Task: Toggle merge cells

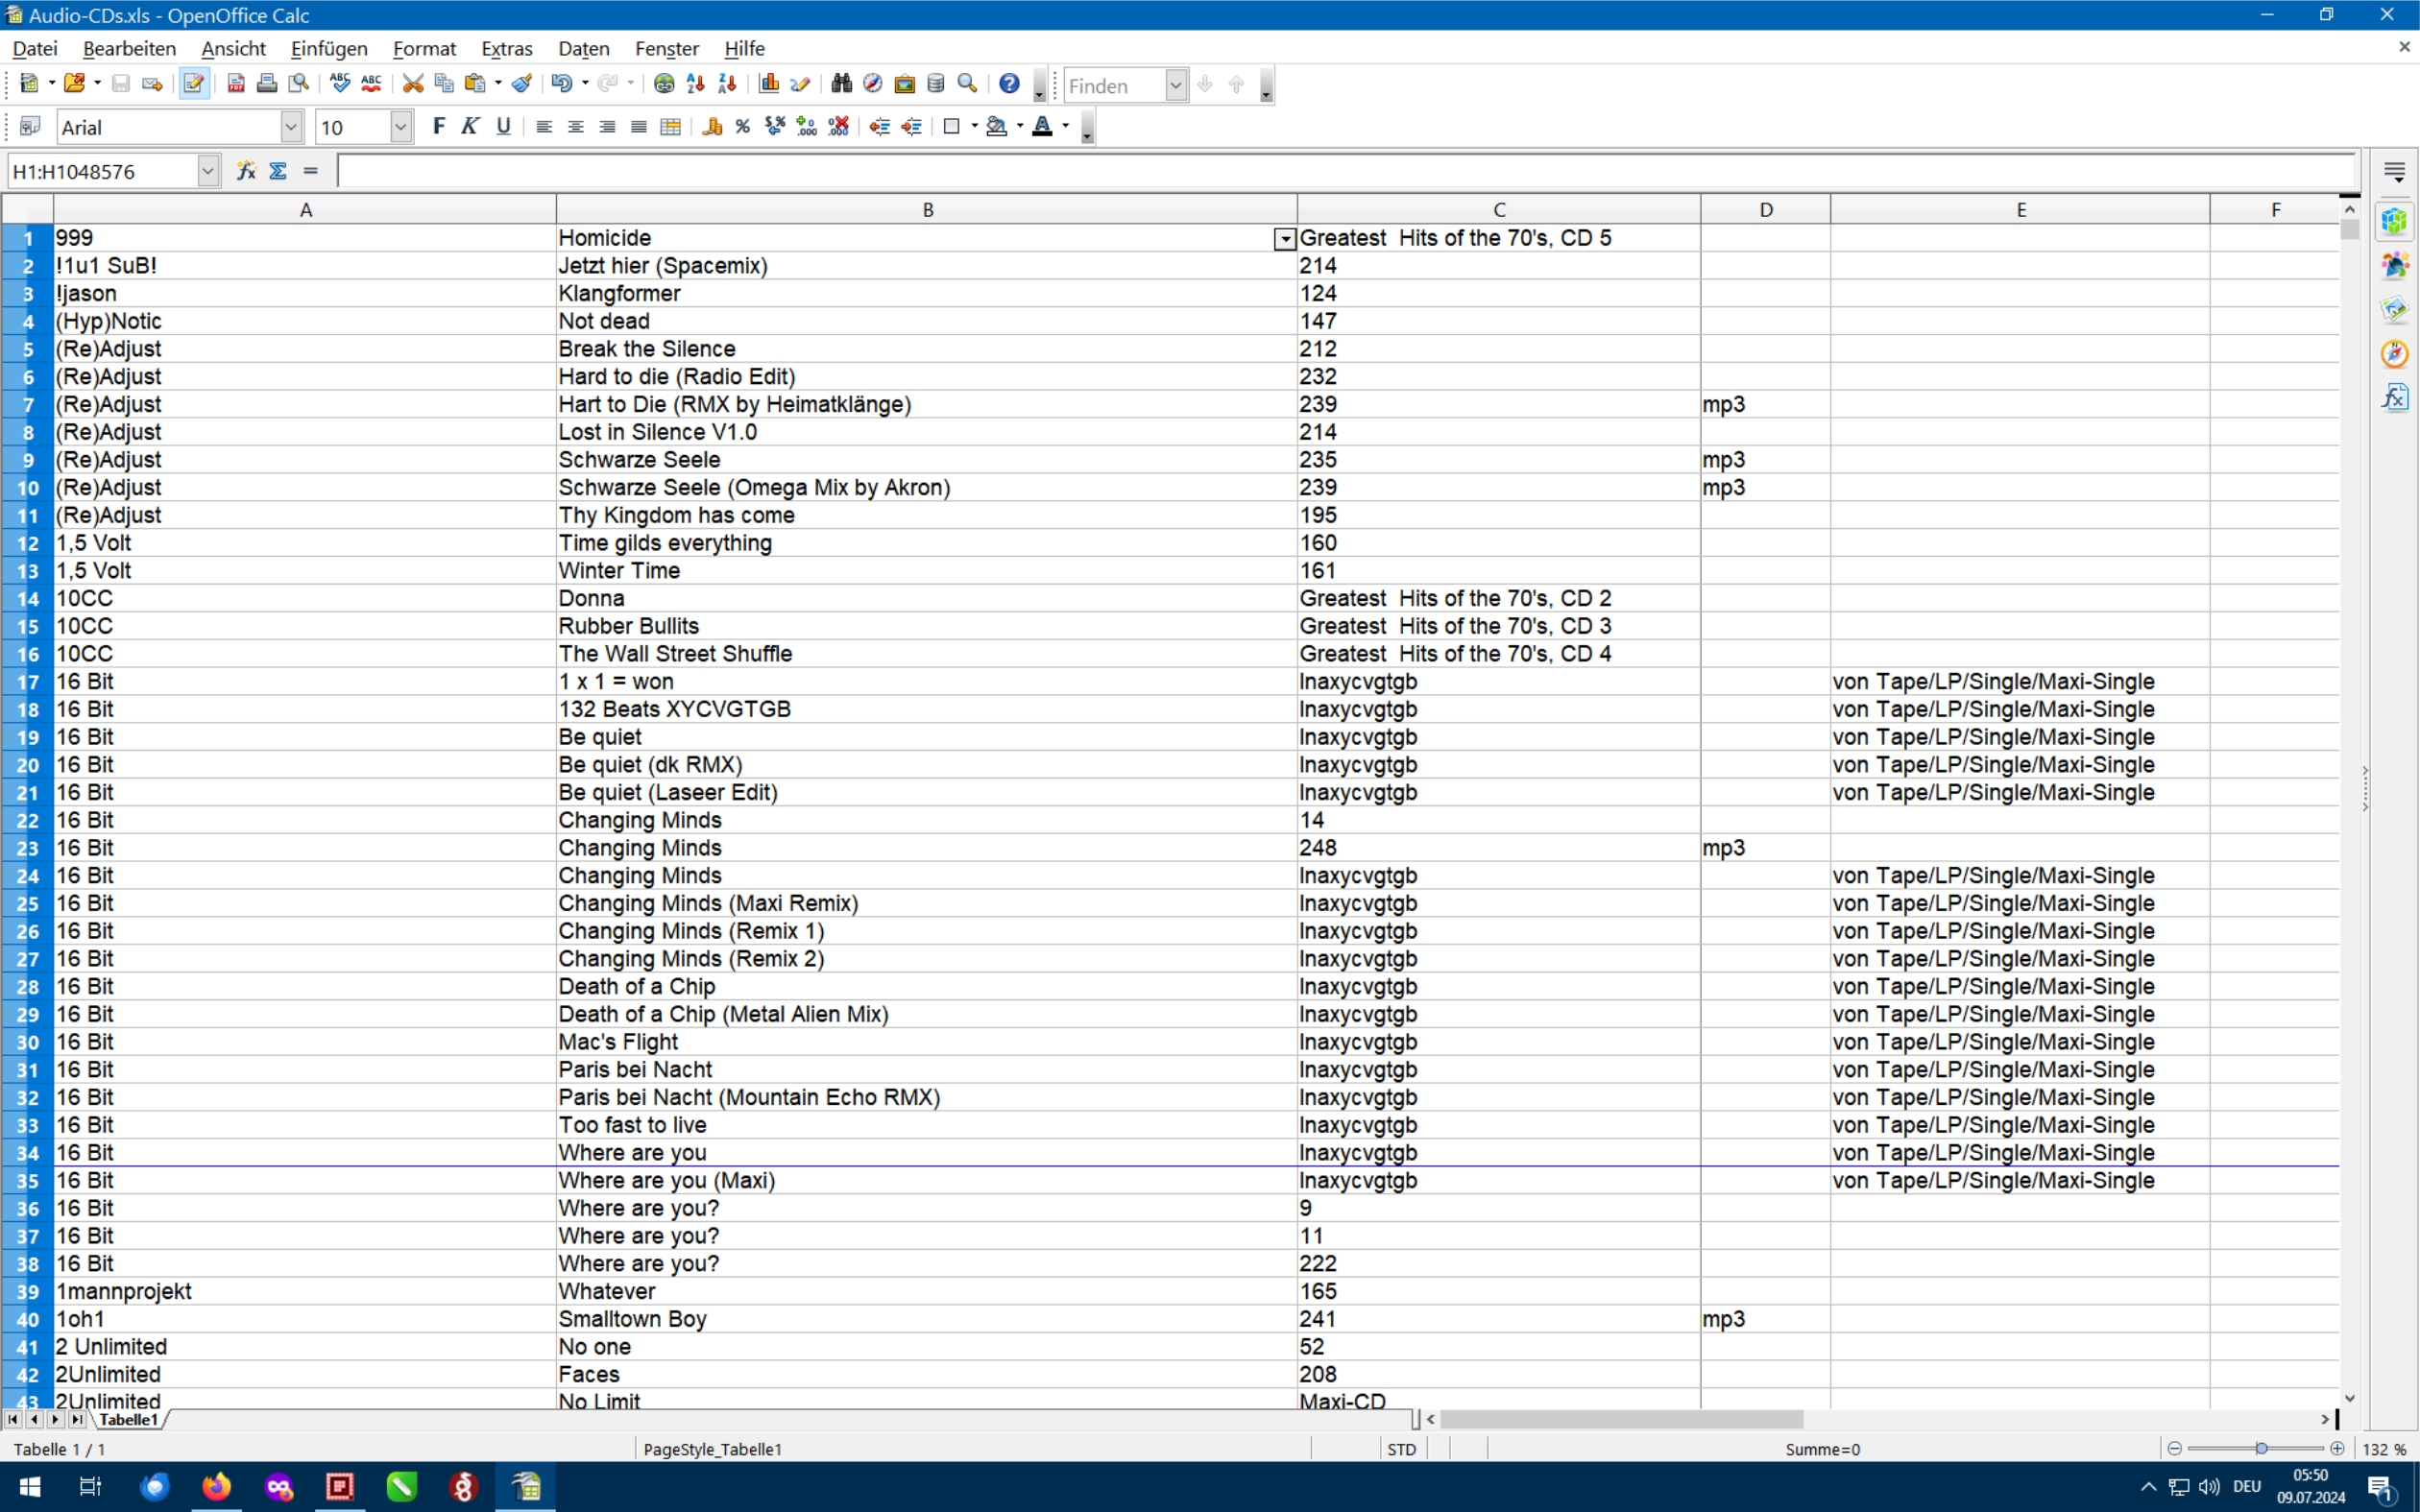Action: [x=671, y=127]
